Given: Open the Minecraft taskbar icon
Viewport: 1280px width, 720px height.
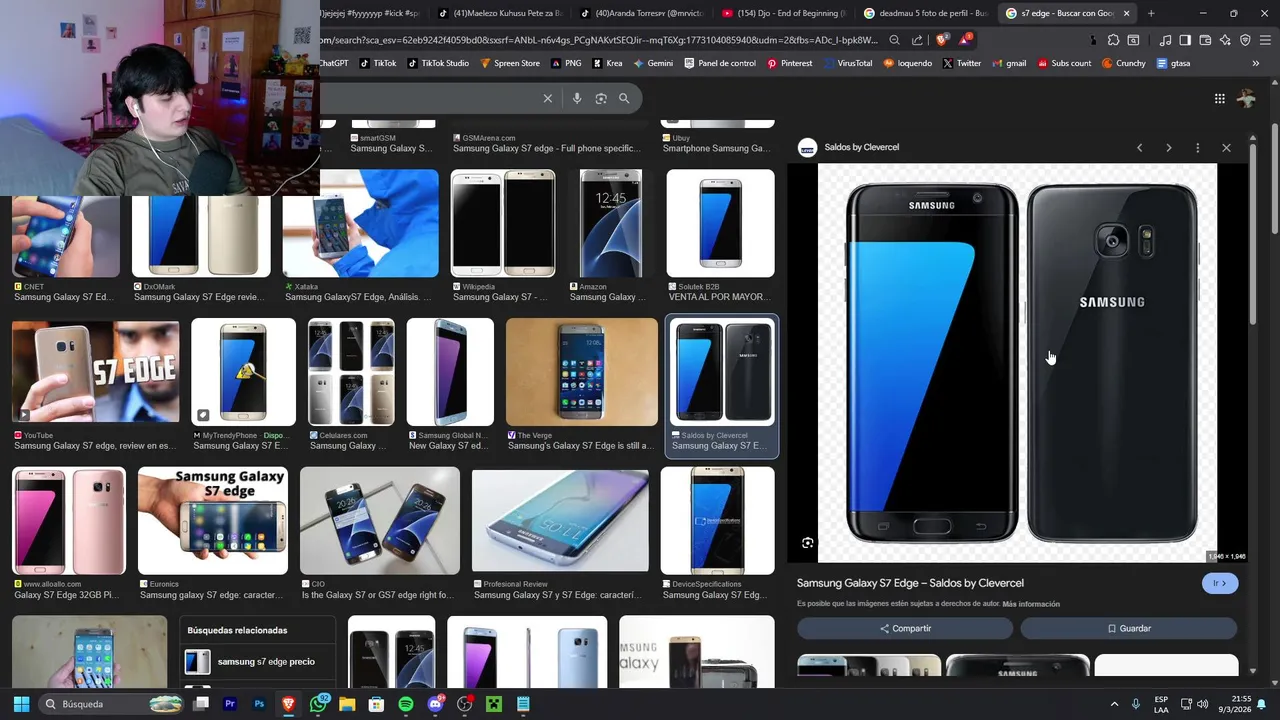Looking at the screenshot, I should click(x=494, y=704).
